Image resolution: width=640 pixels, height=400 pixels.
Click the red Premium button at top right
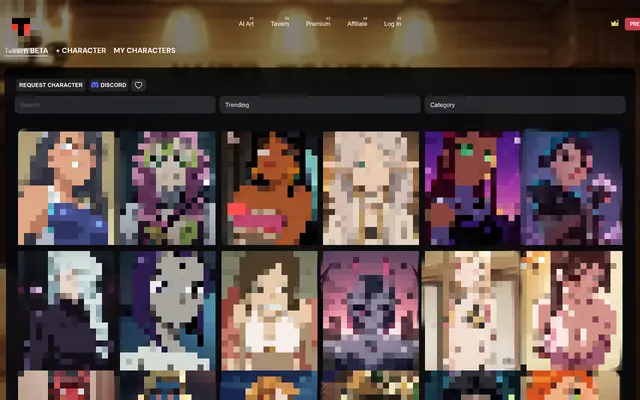632,23
